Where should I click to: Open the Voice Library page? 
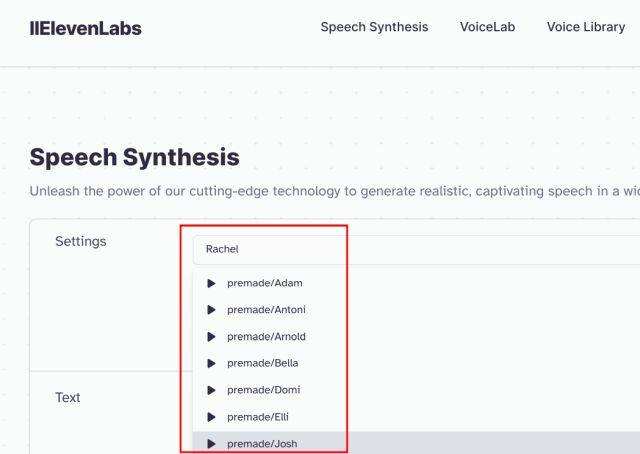coord(585,27)
